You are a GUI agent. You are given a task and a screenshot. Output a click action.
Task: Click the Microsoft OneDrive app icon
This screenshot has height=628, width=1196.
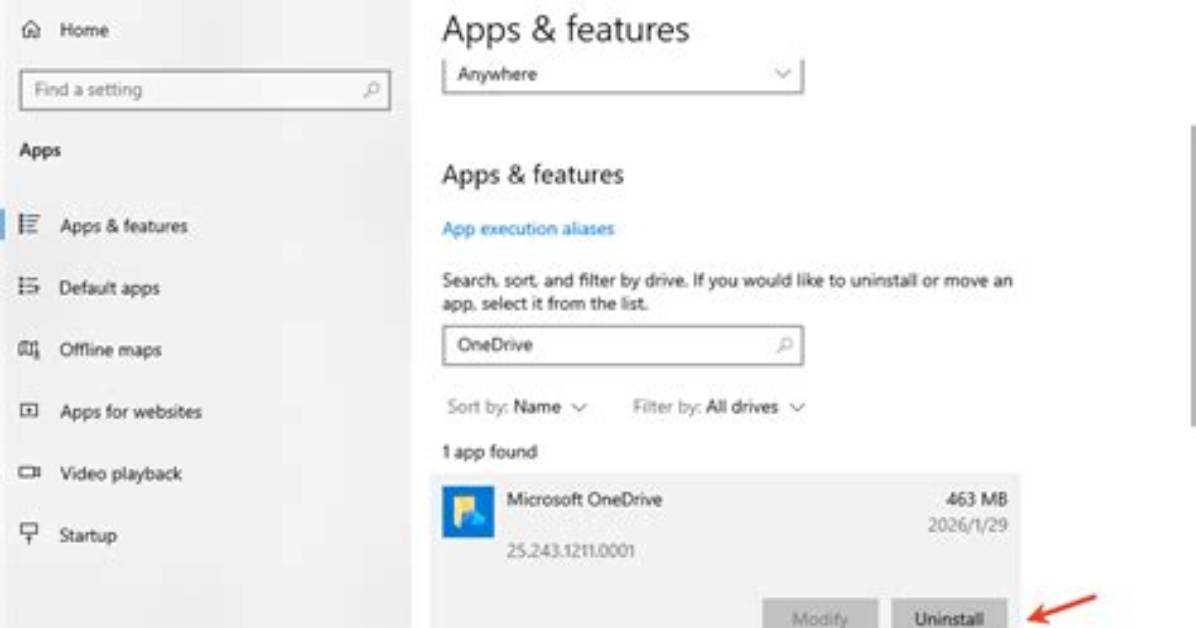click(468, 511)
